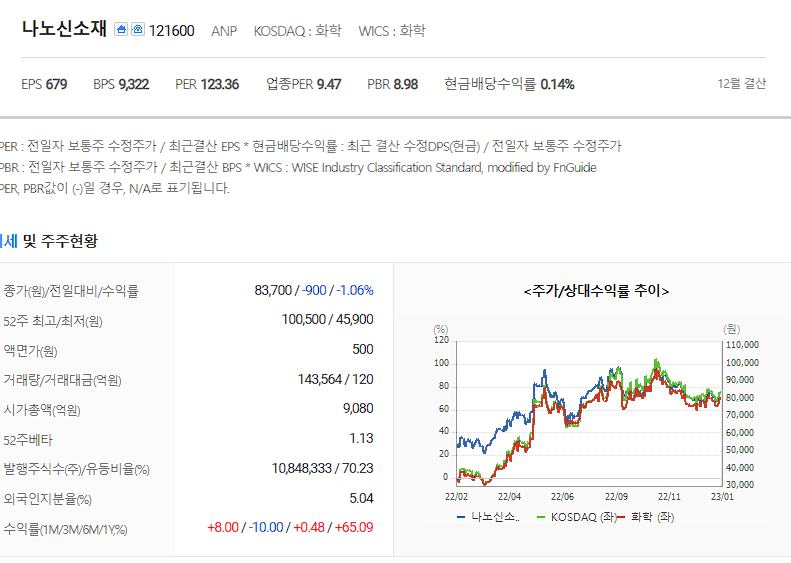Select the +65.09 one-year return

pyautogui.click(x=354, y=528)
